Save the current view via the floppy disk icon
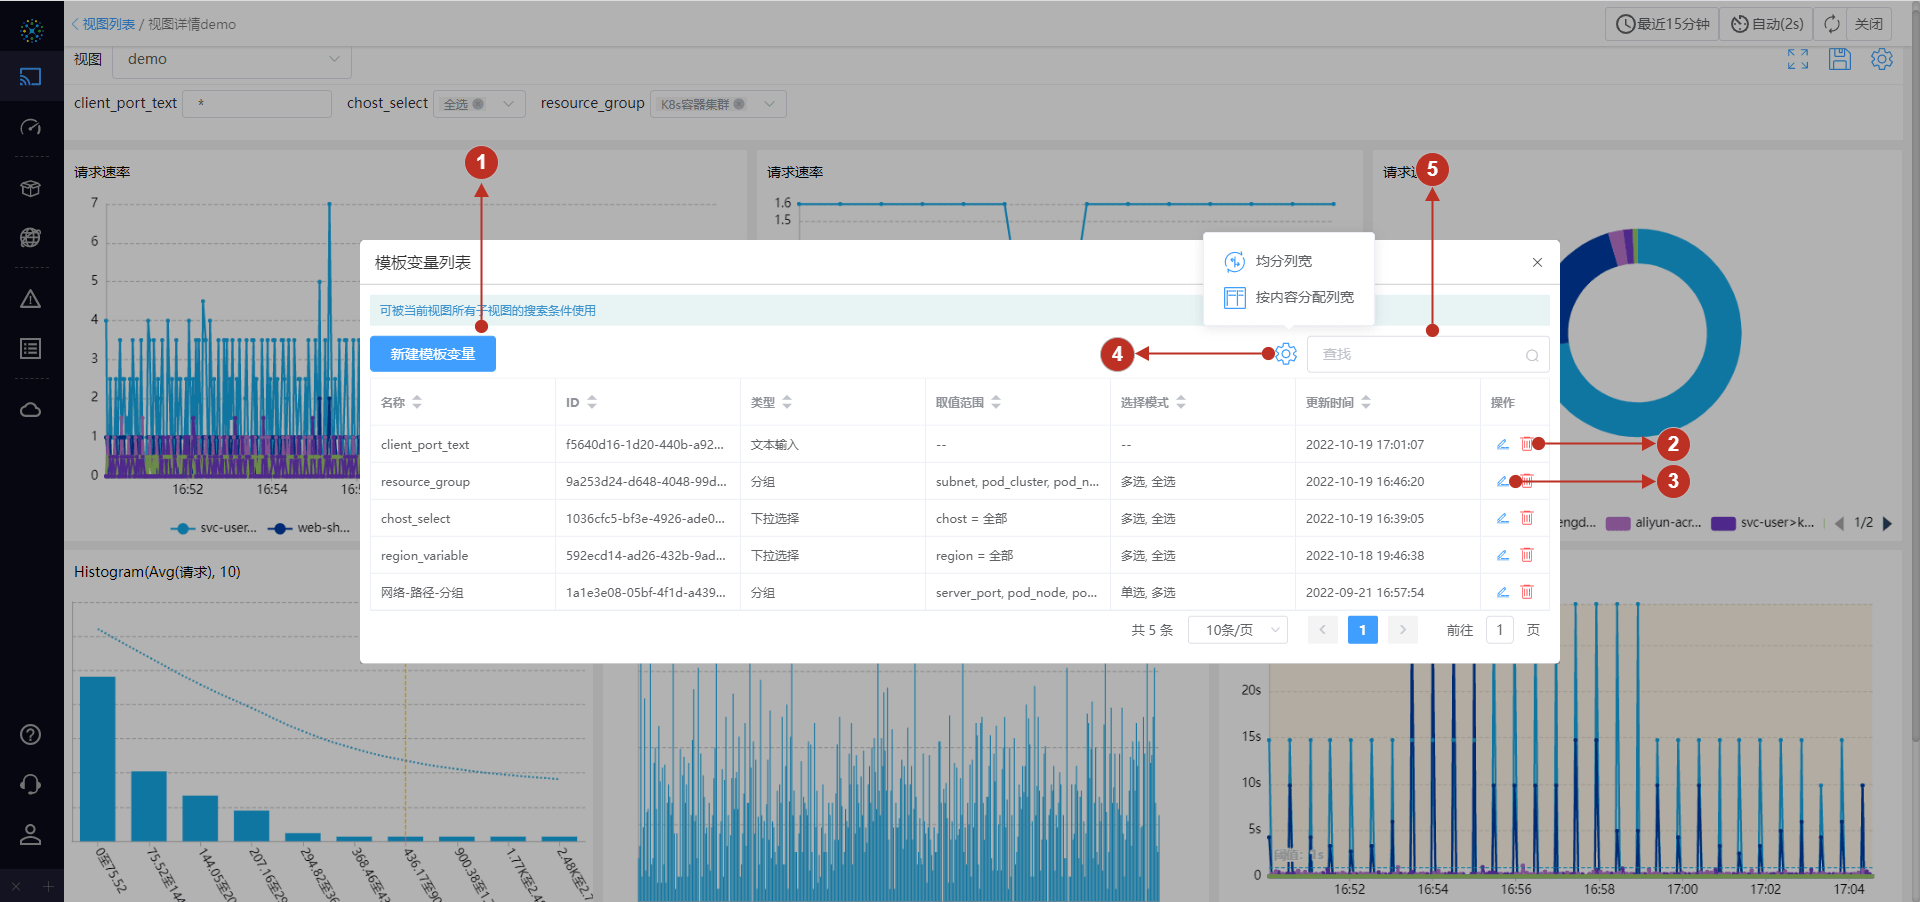The height and width of the screenshot is (902, 1920). (1840, 59)
